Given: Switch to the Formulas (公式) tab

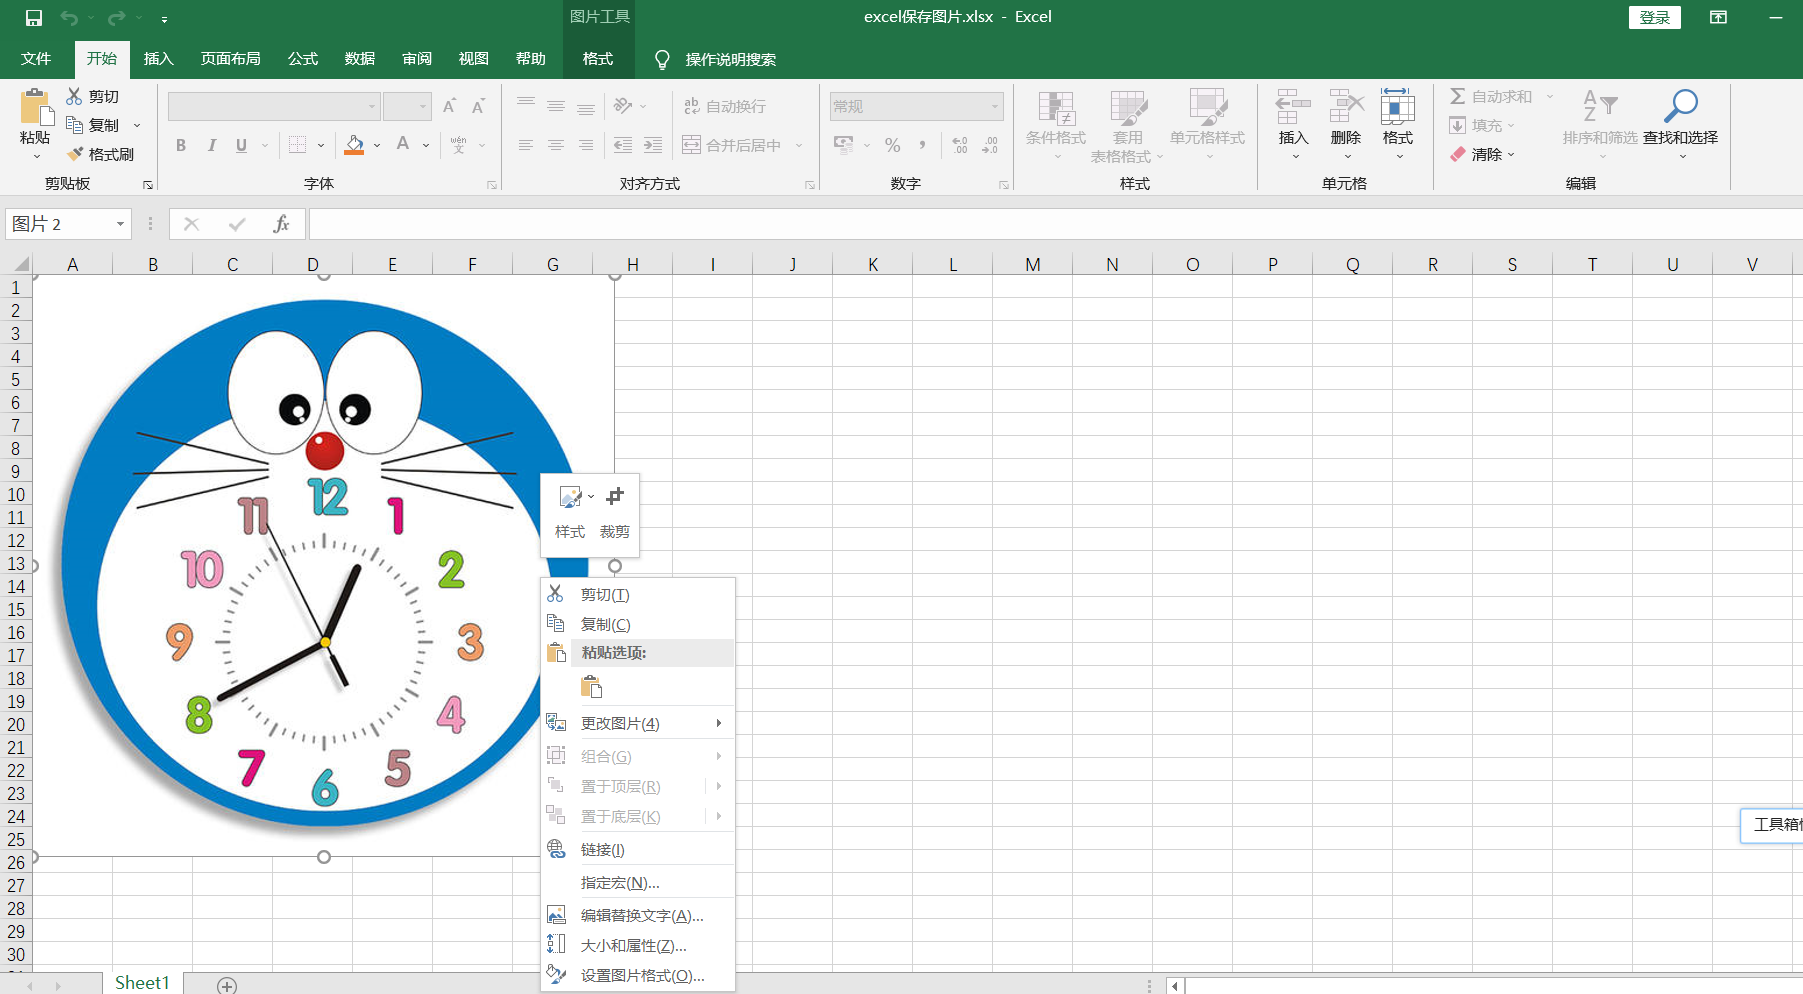Looking at the screenshot, I should 303,59.
